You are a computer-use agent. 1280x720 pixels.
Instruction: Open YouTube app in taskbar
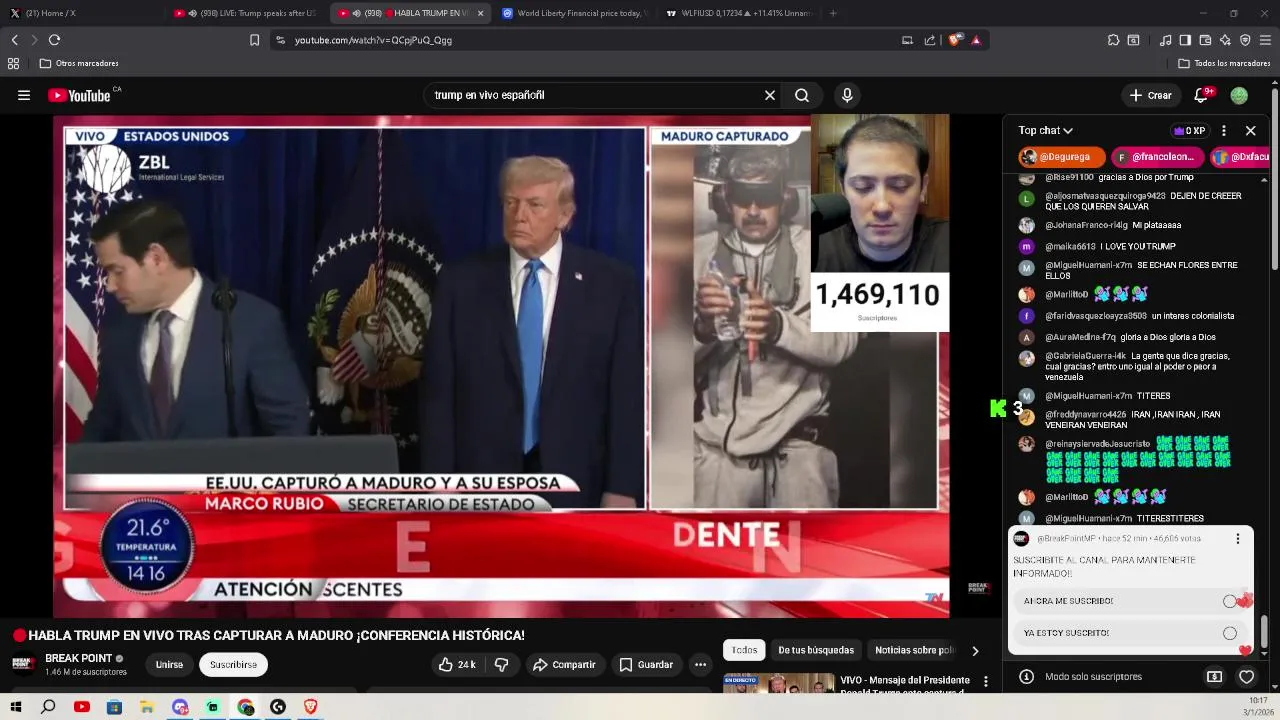tap(82, 707)
